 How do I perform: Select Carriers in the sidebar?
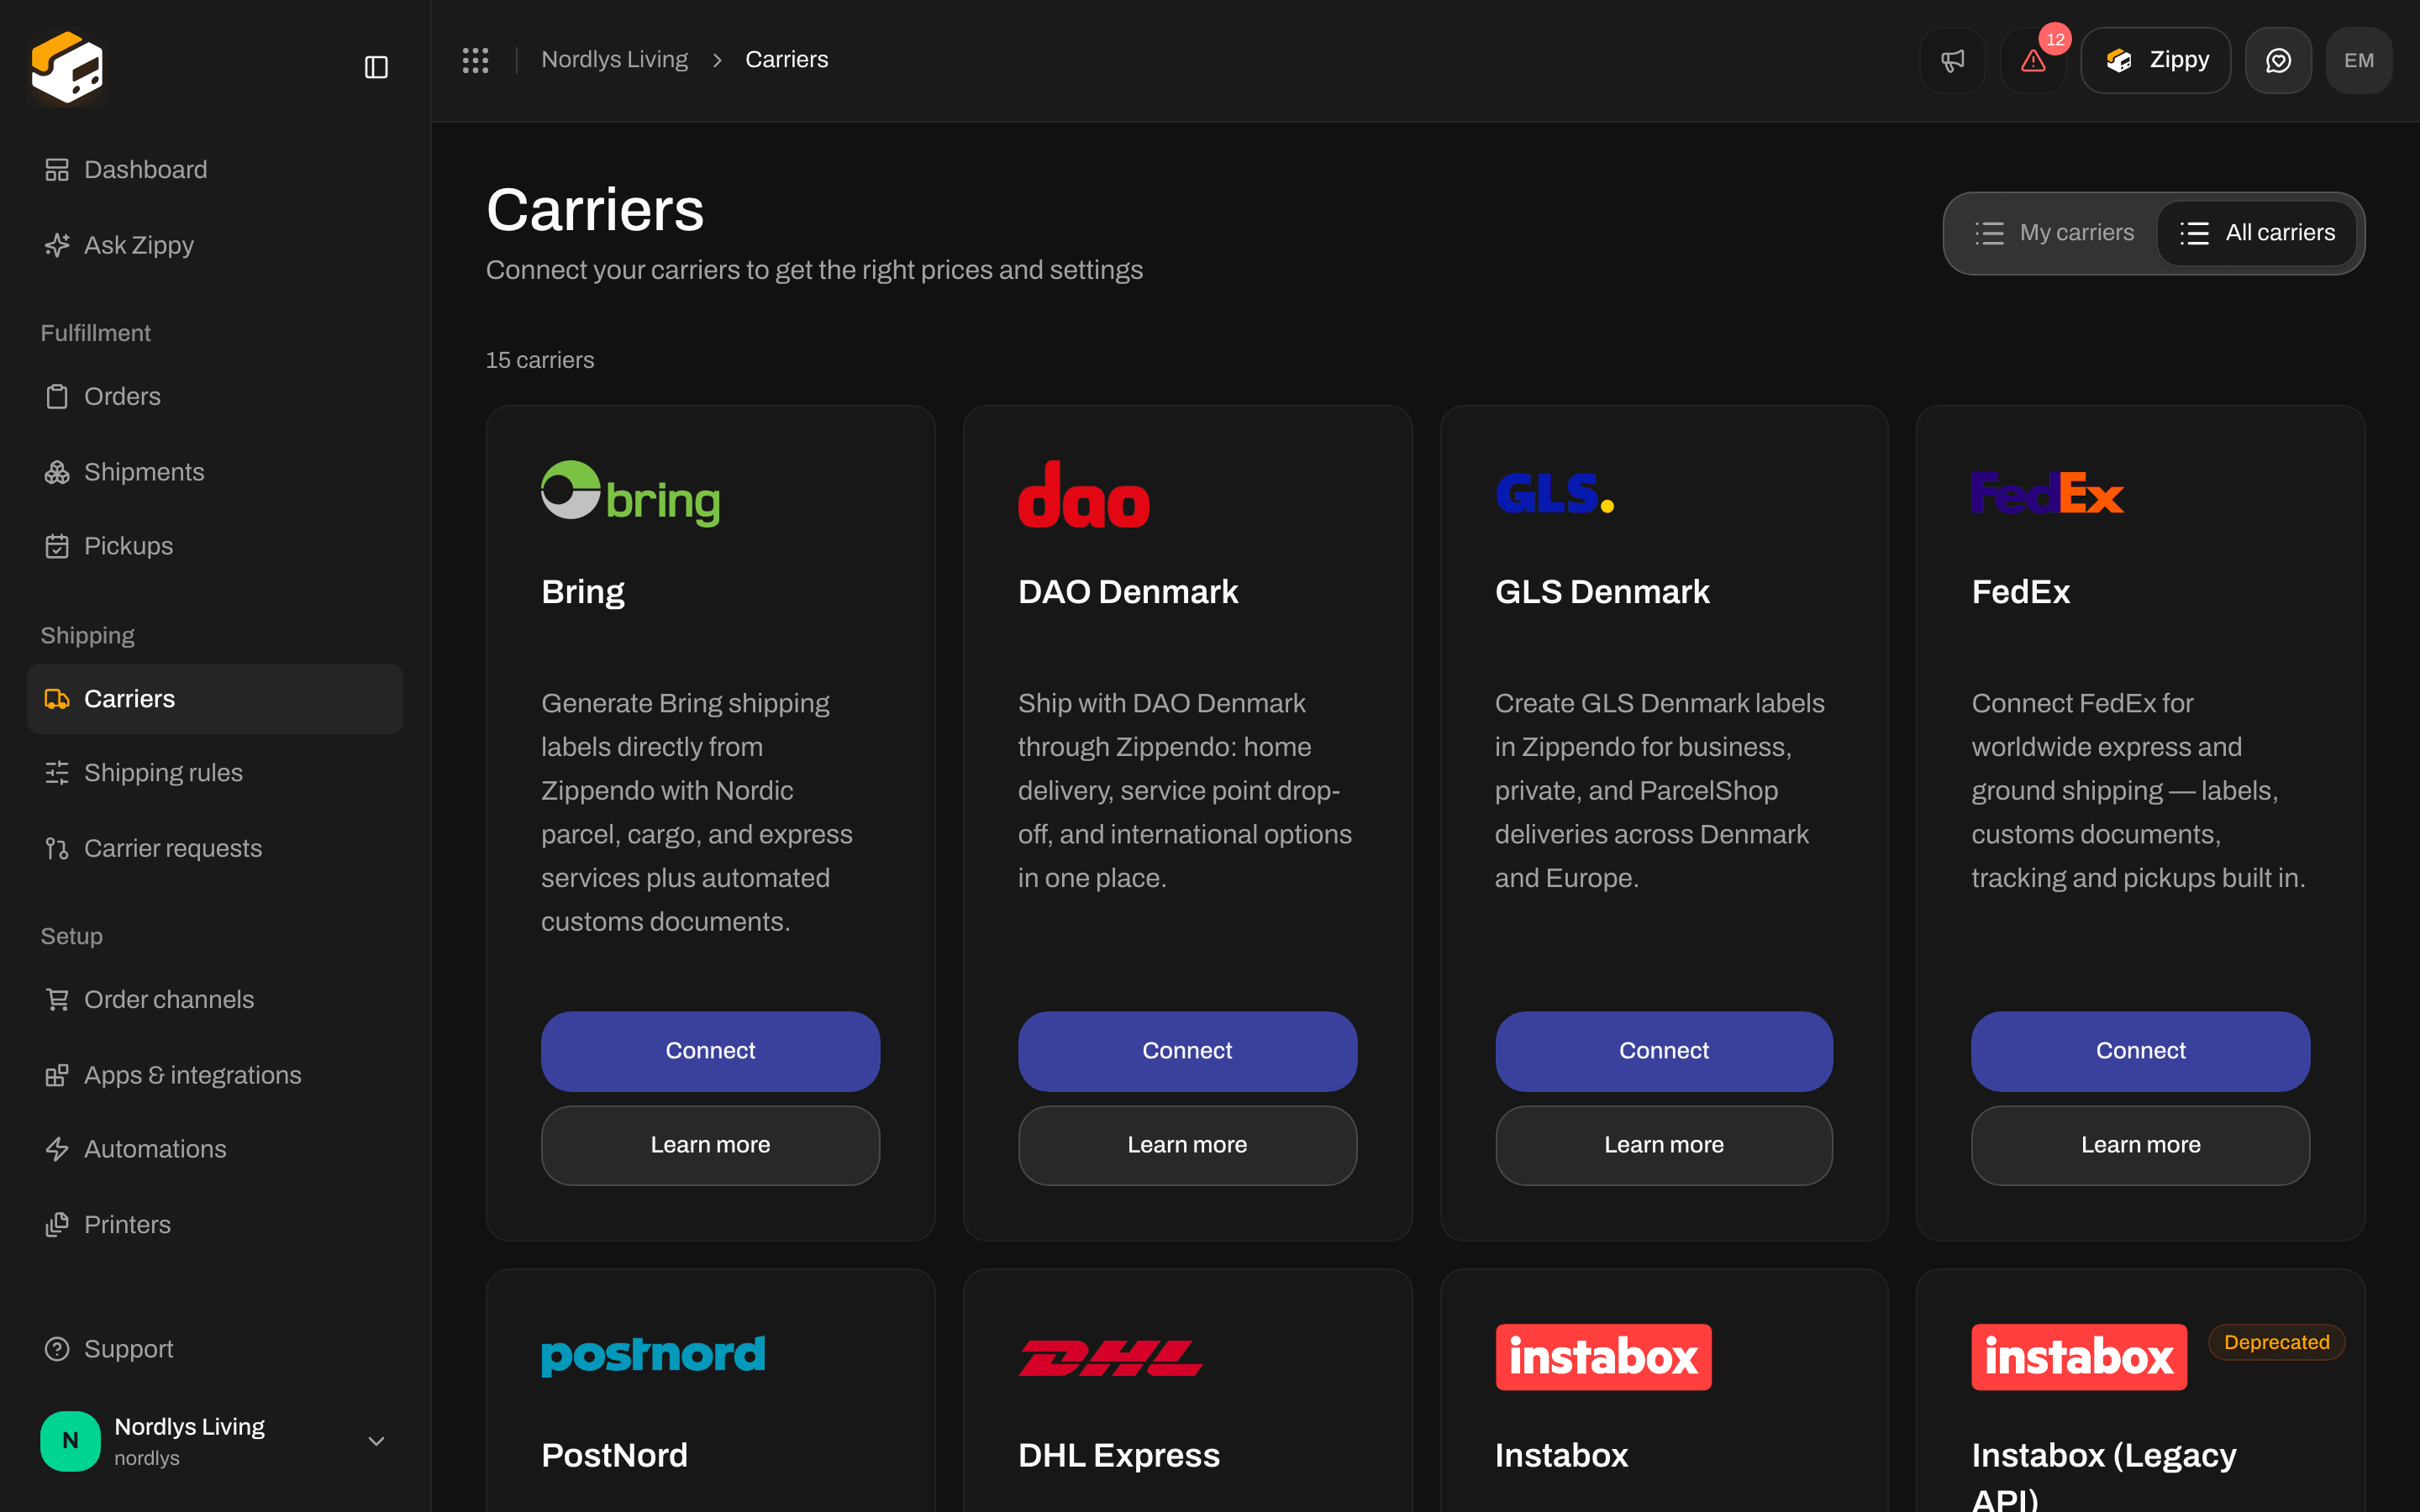click(215, 699)
